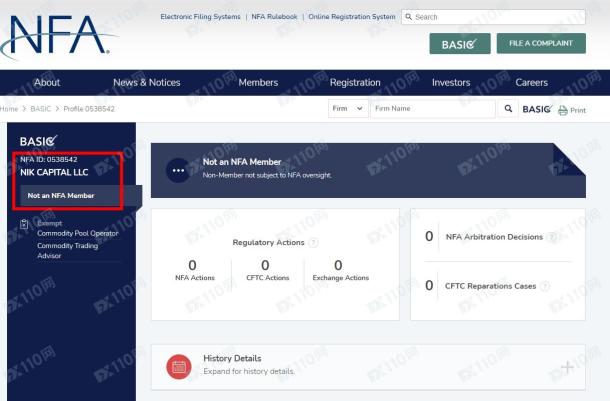The image size is (610, 401).
Task: Click Profile 0538542 in the breadcrumb
Action: coord(89,109)
